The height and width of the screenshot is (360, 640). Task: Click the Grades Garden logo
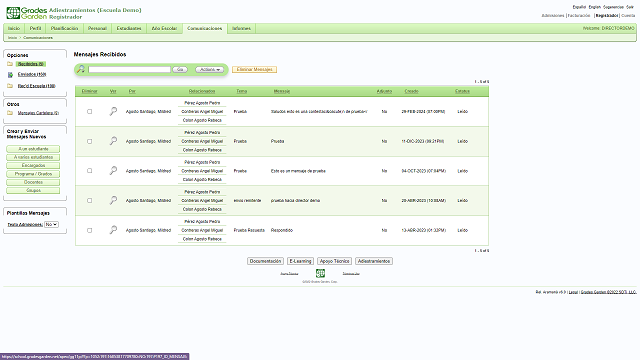tap(27, 13)
